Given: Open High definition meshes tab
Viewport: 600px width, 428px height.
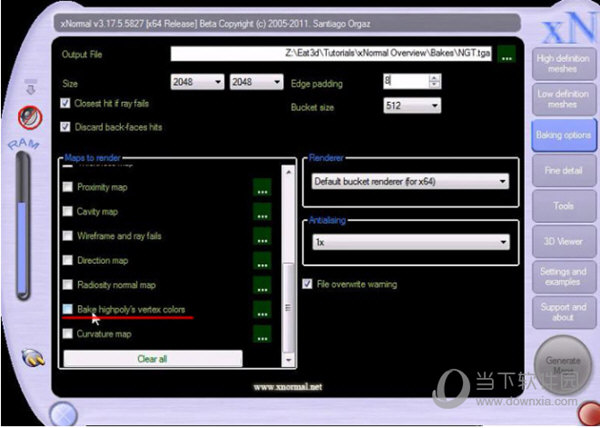Looking at the screenshot, I should tap(563, 64).
